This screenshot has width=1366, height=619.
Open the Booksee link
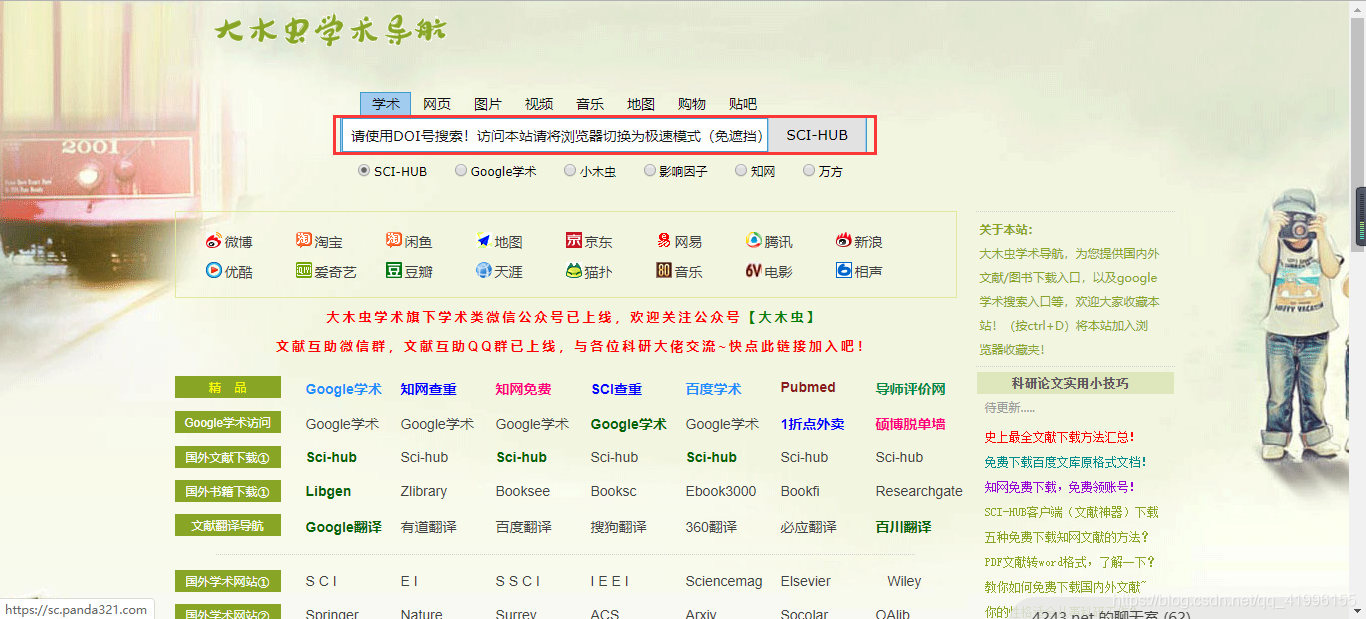523,491
